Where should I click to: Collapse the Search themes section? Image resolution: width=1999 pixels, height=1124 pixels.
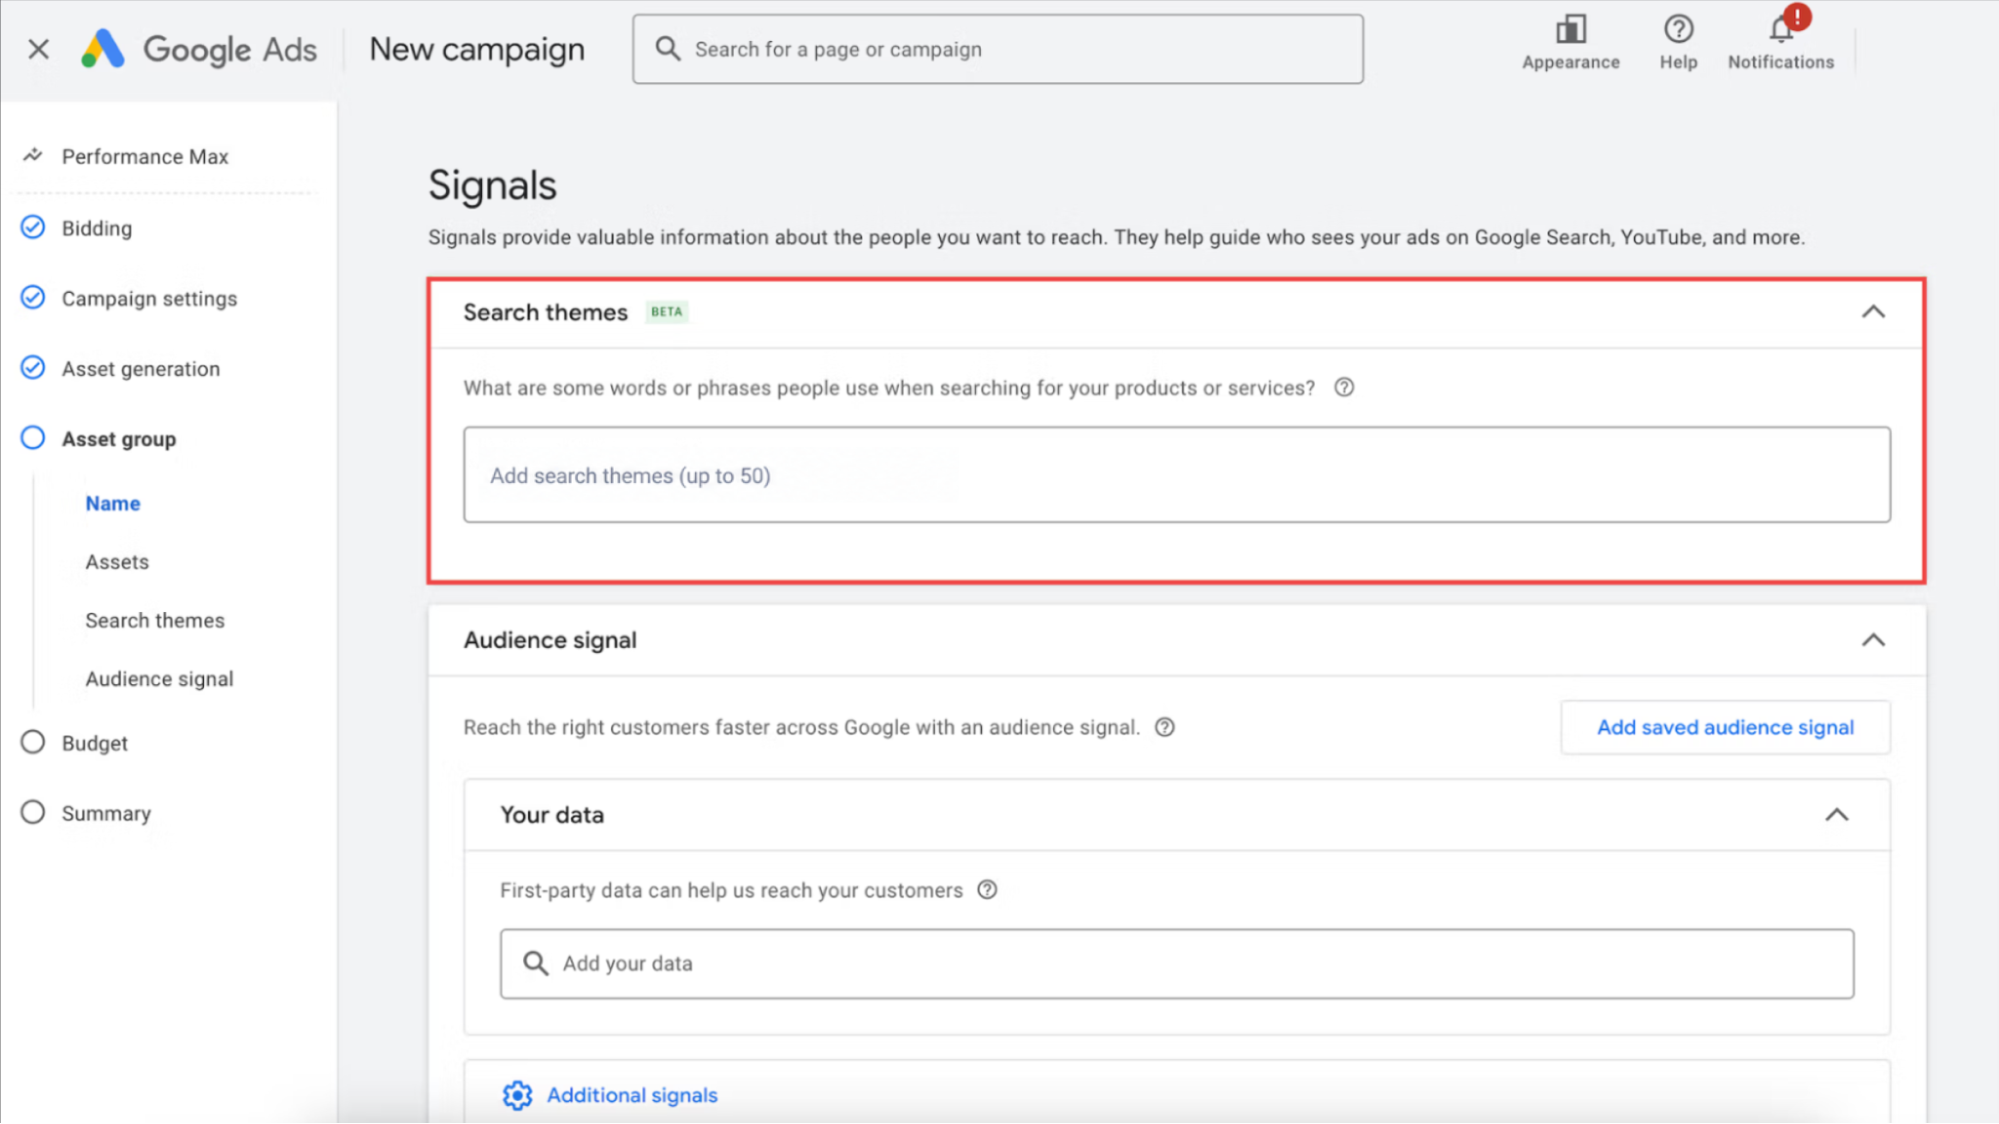coord(1873,312)
